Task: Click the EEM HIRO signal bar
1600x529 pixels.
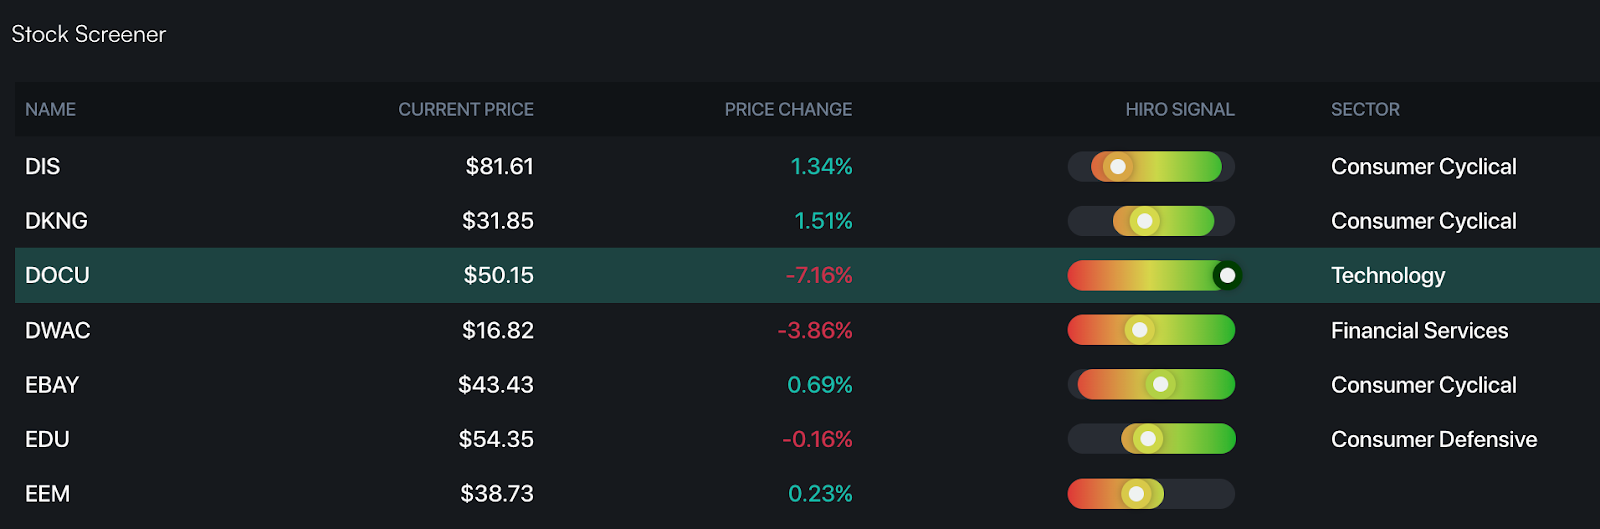Action: 1151,493
